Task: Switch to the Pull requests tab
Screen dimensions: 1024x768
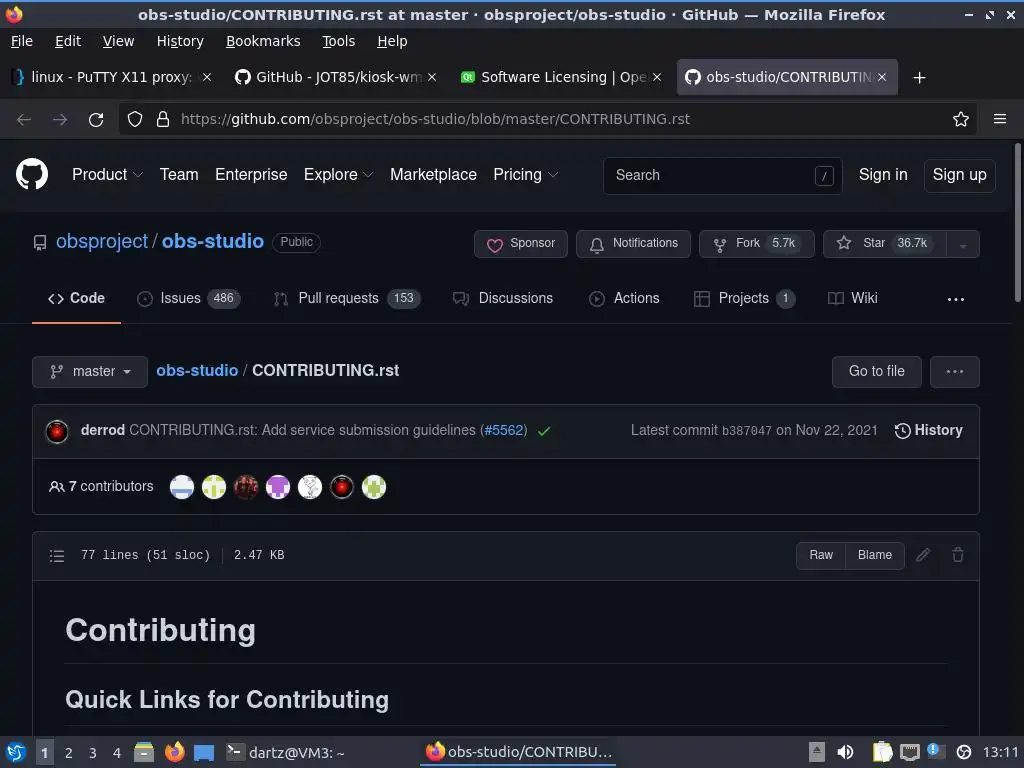Action: pyautogui.click(x=347, y=298)
